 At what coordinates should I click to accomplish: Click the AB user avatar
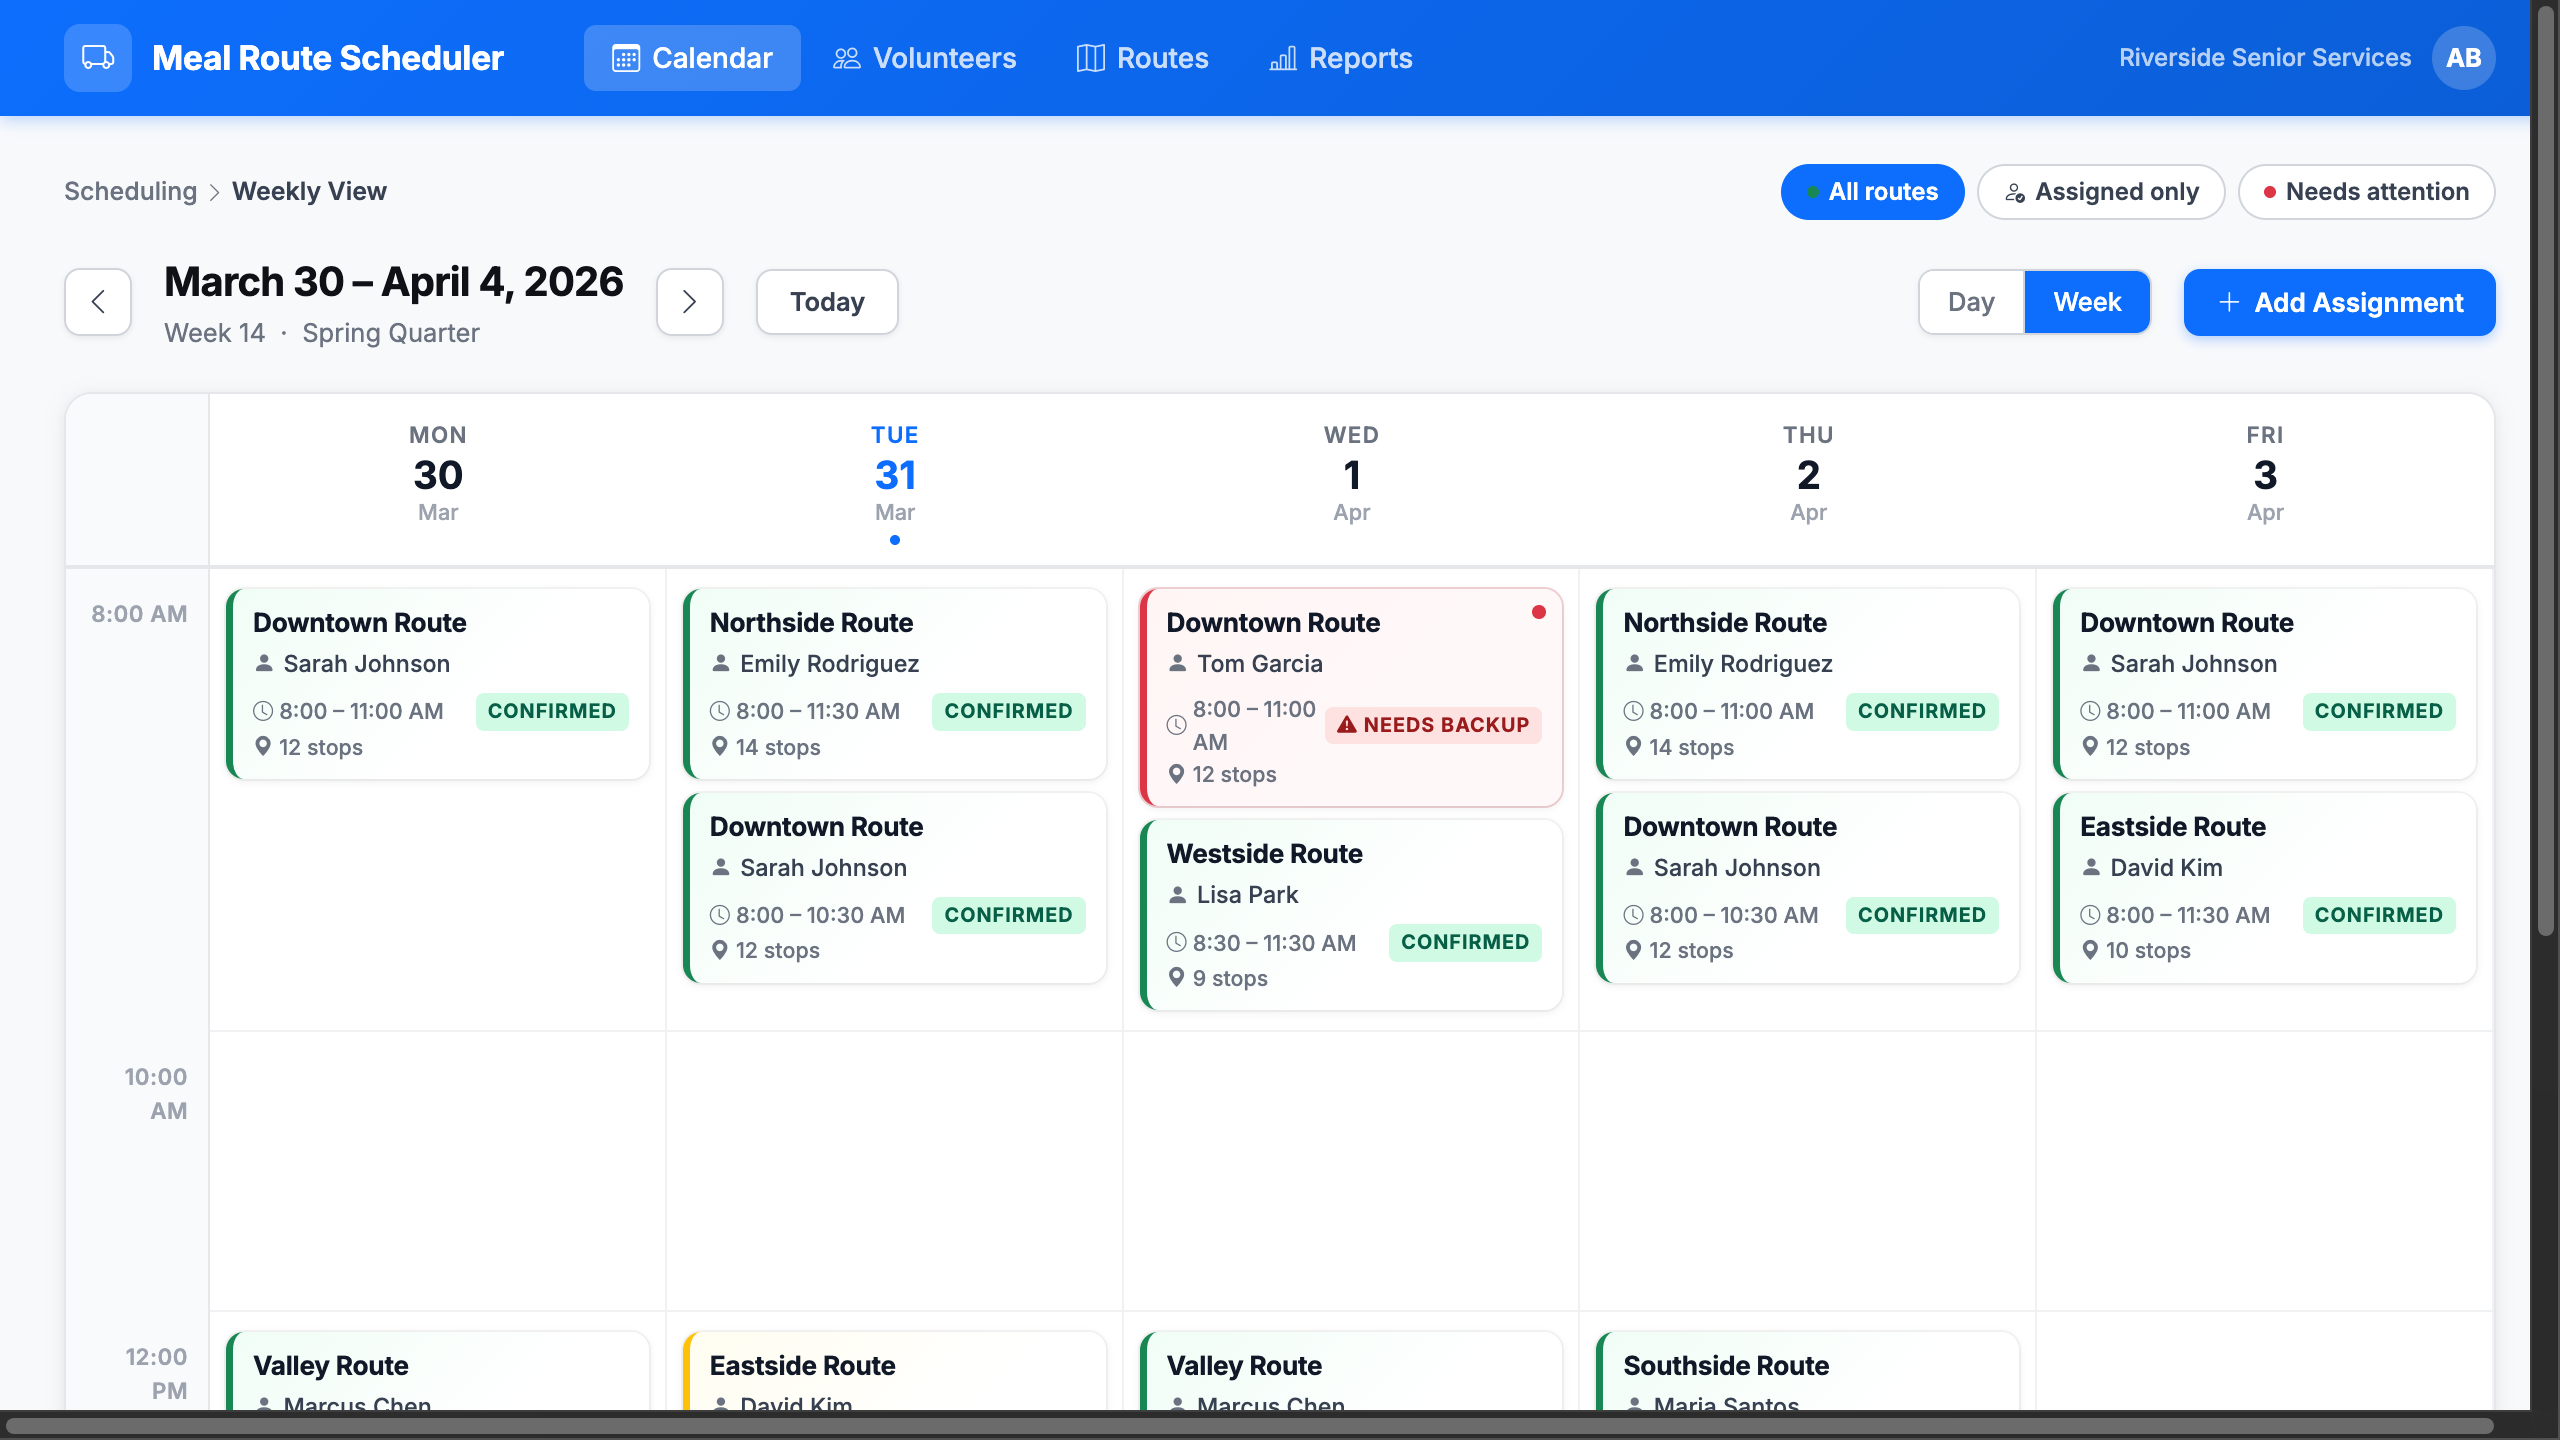click(x=2463, y=58)
